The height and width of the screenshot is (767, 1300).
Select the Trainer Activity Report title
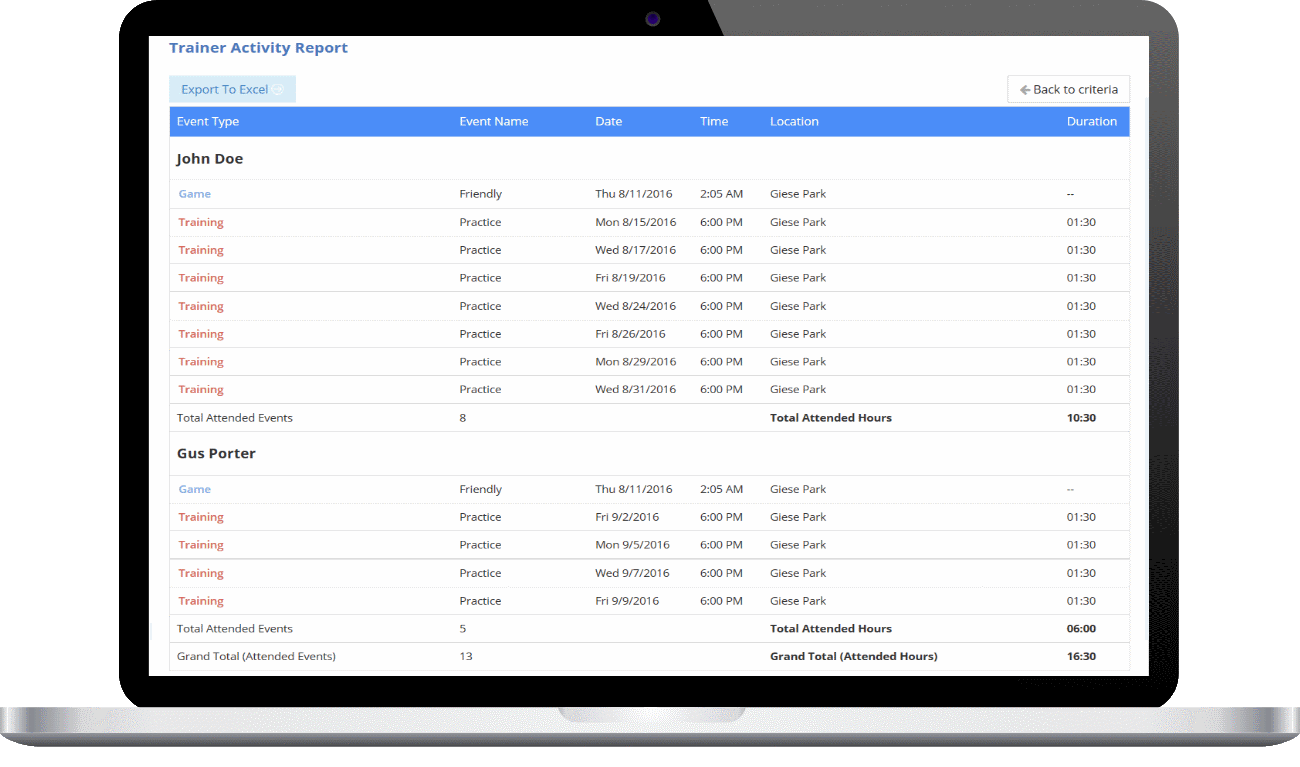click(x=258, y=47)
